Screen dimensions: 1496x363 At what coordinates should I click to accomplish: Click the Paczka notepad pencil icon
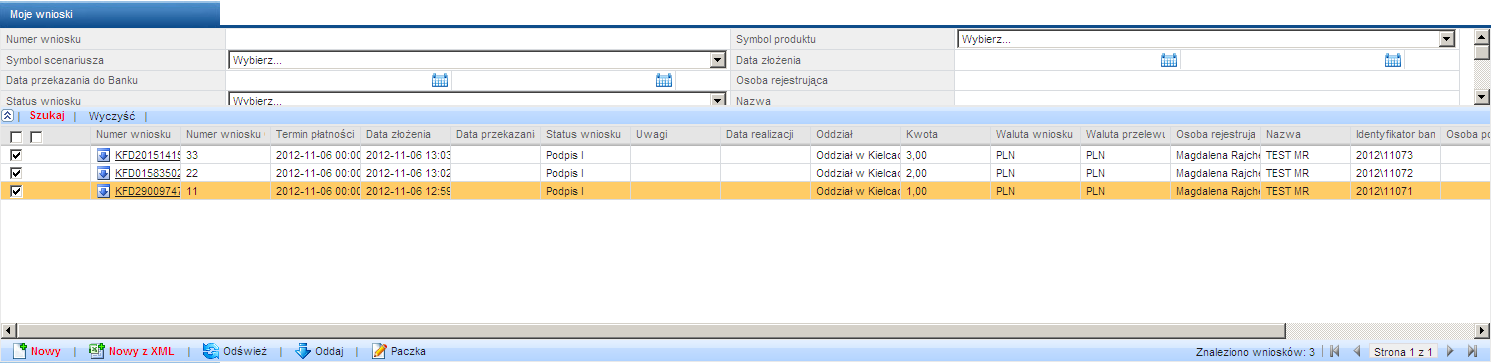(x=379, y=351)
